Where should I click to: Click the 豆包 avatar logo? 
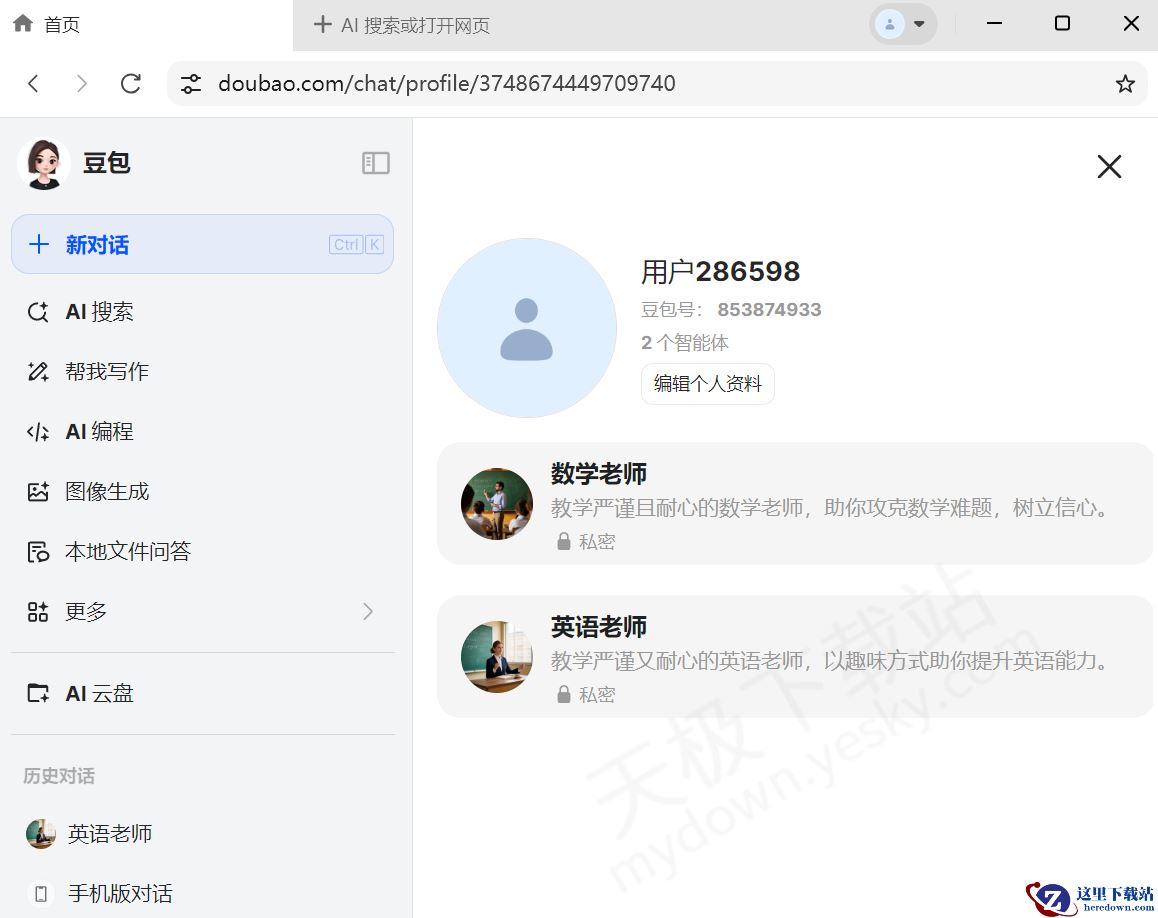coord(44,163)
